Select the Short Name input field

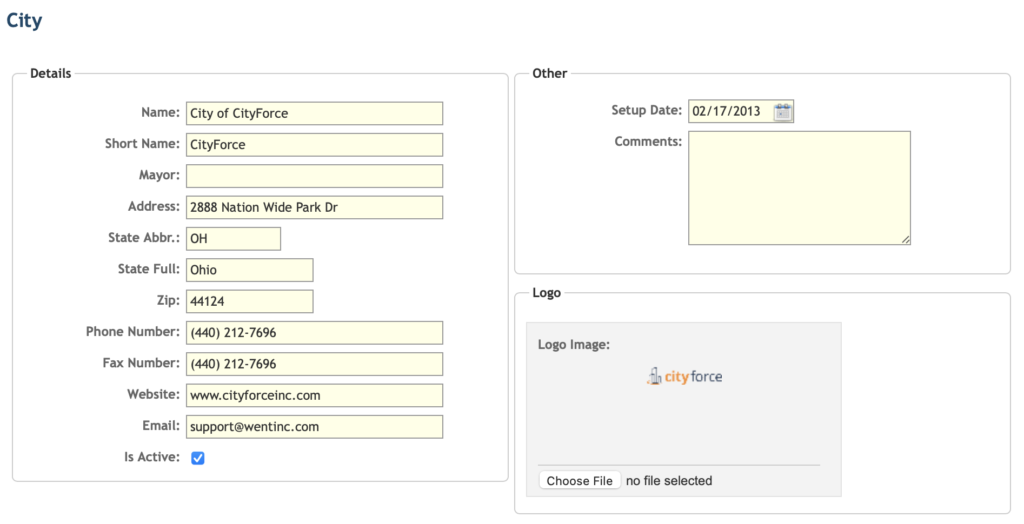pyautogui.click(x=314, y=144)
